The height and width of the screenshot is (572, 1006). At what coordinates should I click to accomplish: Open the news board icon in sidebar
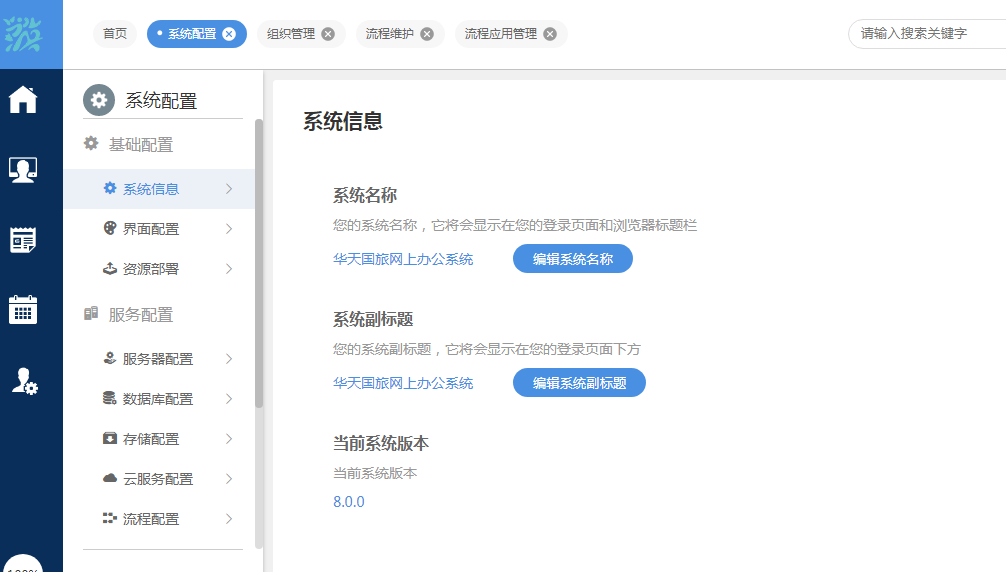point(23,240)
